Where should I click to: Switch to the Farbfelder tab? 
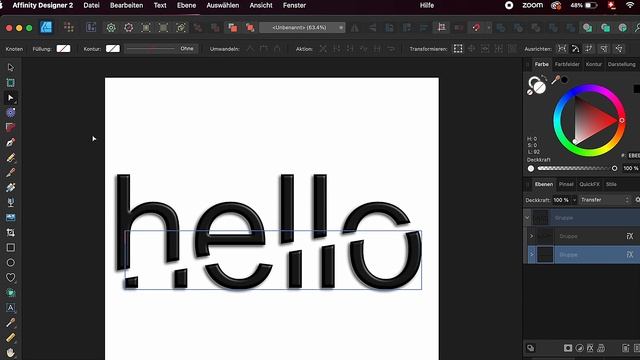(x=567, y=64)
